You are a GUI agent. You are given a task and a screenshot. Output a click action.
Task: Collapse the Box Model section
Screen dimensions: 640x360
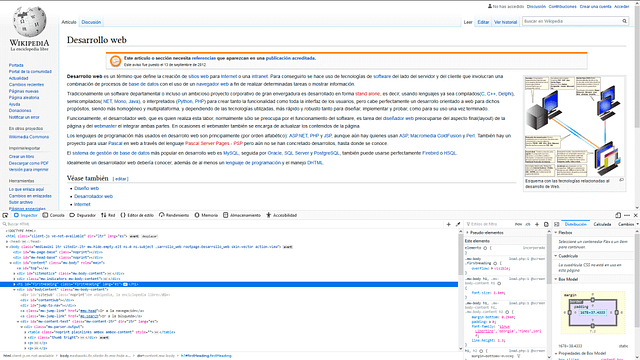click(556, 279)
